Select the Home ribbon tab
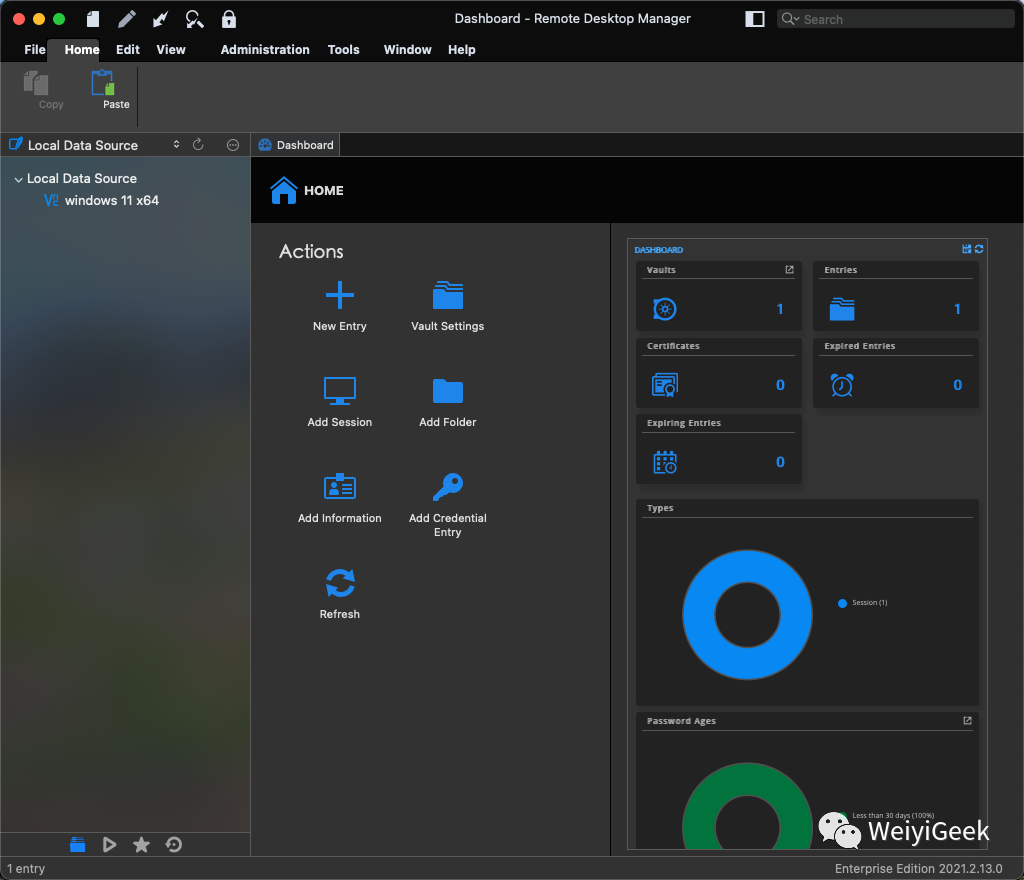1024x880 pixels. coord(82,50)
